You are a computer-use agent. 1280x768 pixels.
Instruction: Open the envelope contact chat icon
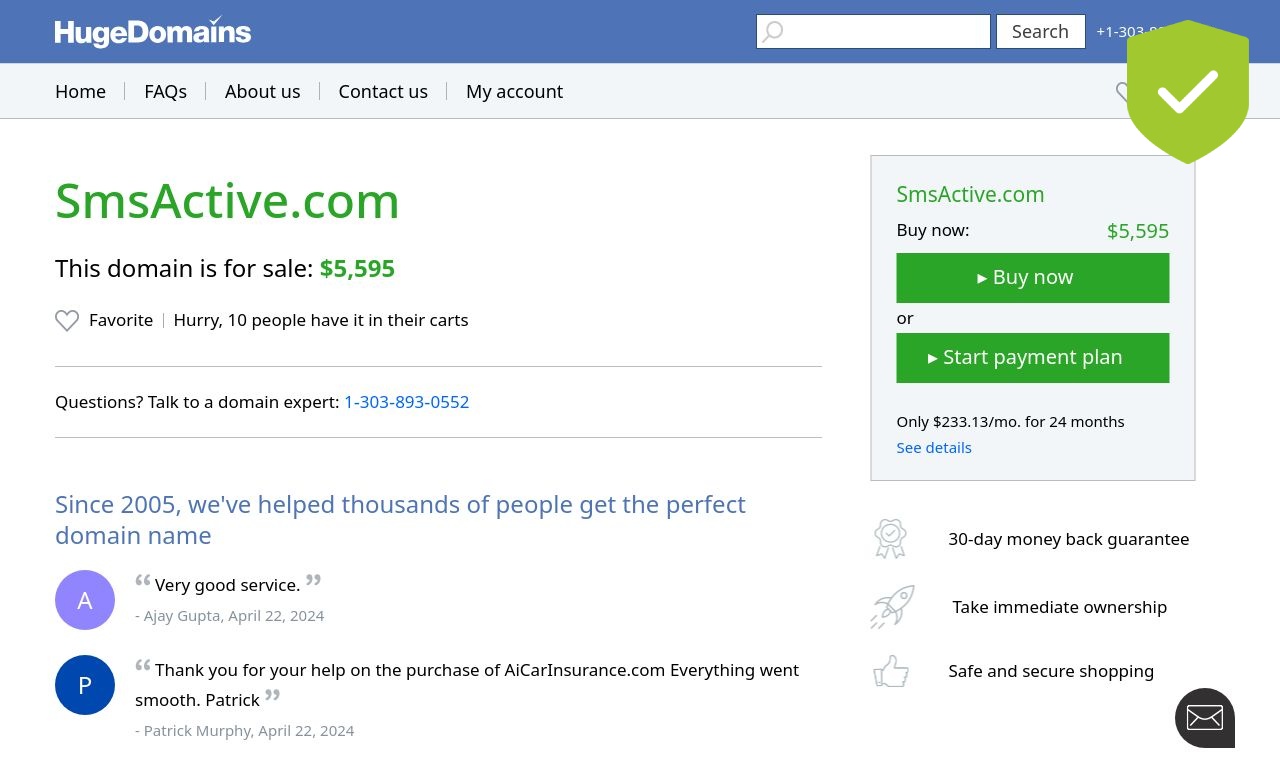pyautogui.click(x=1205, y=718)
